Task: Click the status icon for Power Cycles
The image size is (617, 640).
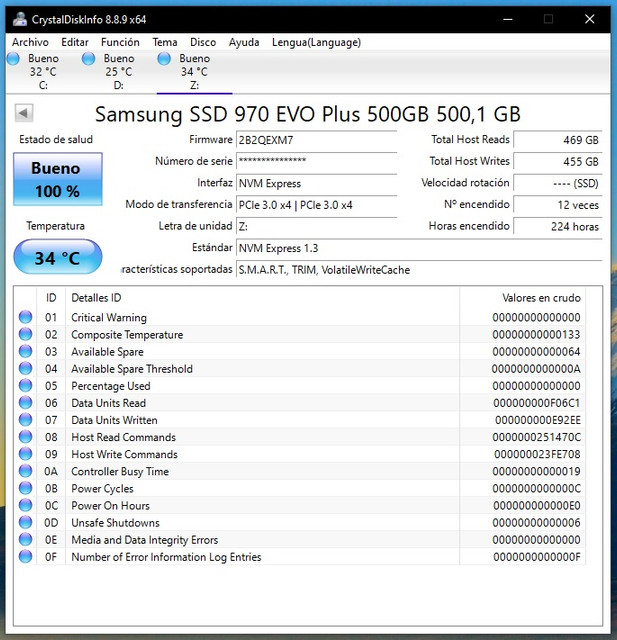Action: pyautogui.click(x=25, y=488)
